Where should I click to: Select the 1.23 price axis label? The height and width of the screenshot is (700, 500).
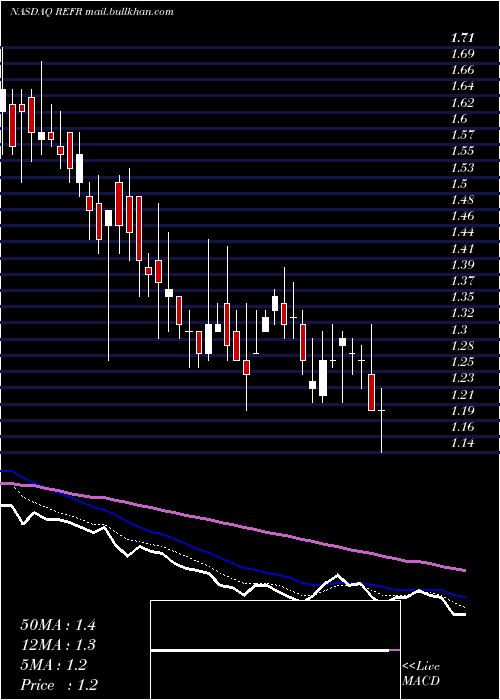click(x=462, y=378)
